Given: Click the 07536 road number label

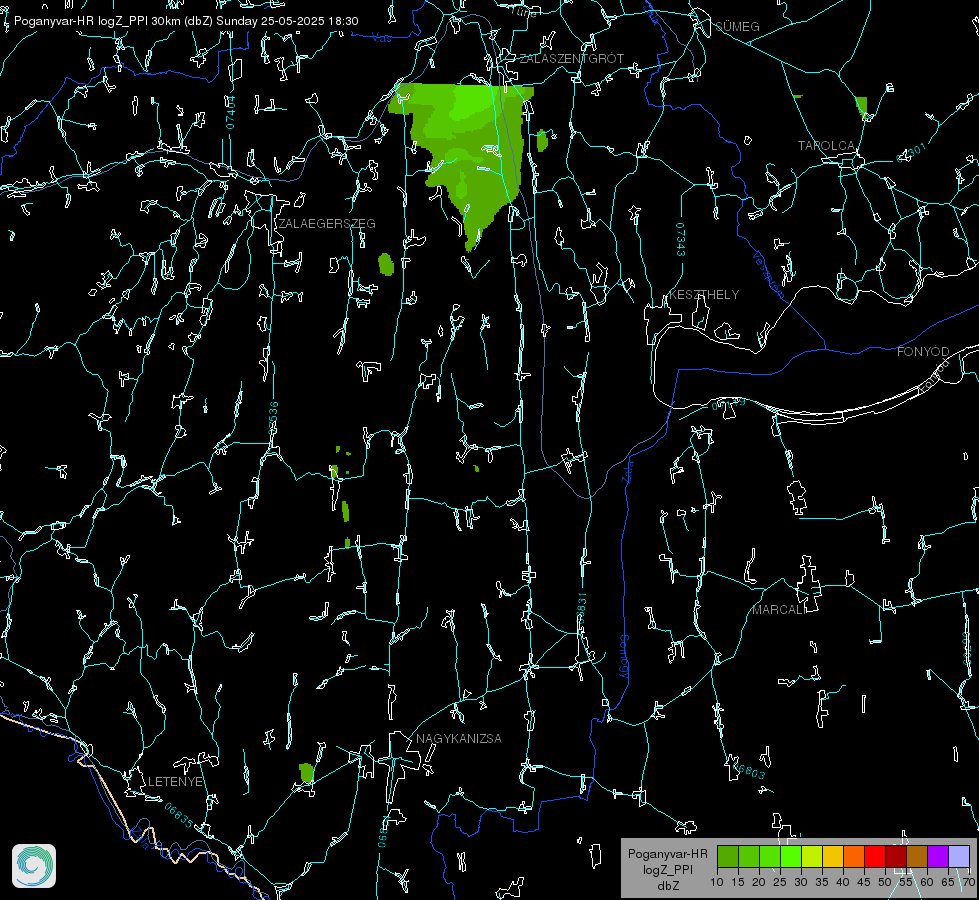Looking at the screenshot, I should pyautogui.click(x=273, y=418).
